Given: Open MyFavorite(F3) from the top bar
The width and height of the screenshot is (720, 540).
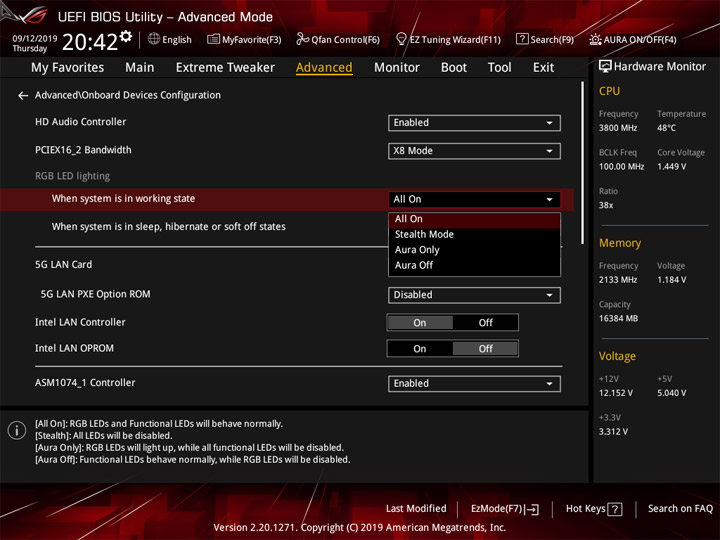Looking at the screenshot, I should click(x=244, y=39).
